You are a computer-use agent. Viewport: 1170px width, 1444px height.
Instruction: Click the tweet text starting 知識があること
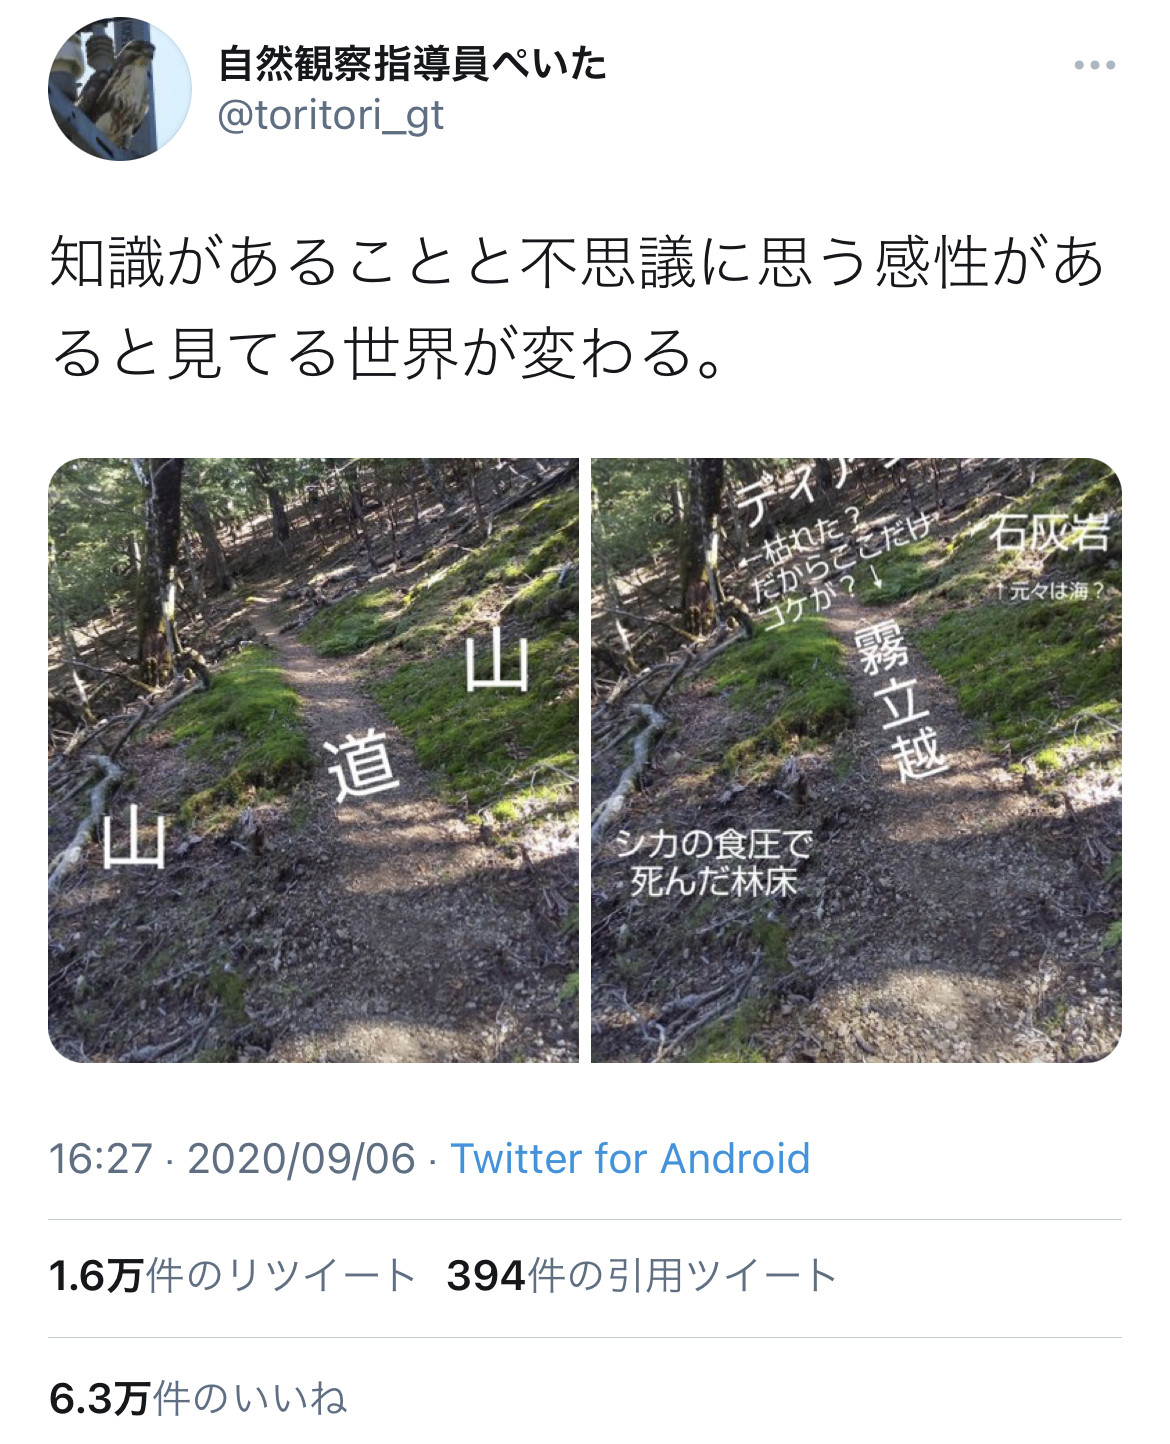(578, 308)
